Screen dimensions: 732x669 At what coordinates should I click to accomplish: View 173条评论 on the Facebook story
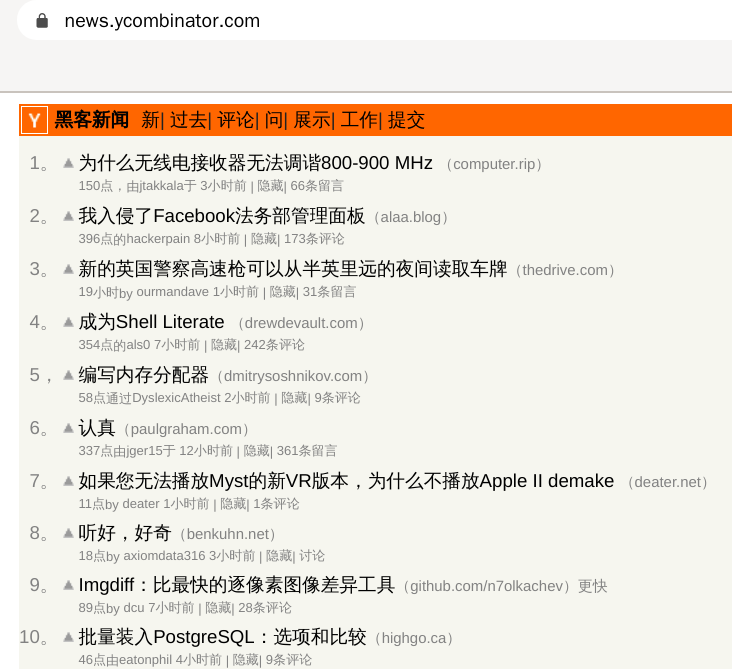314,239
